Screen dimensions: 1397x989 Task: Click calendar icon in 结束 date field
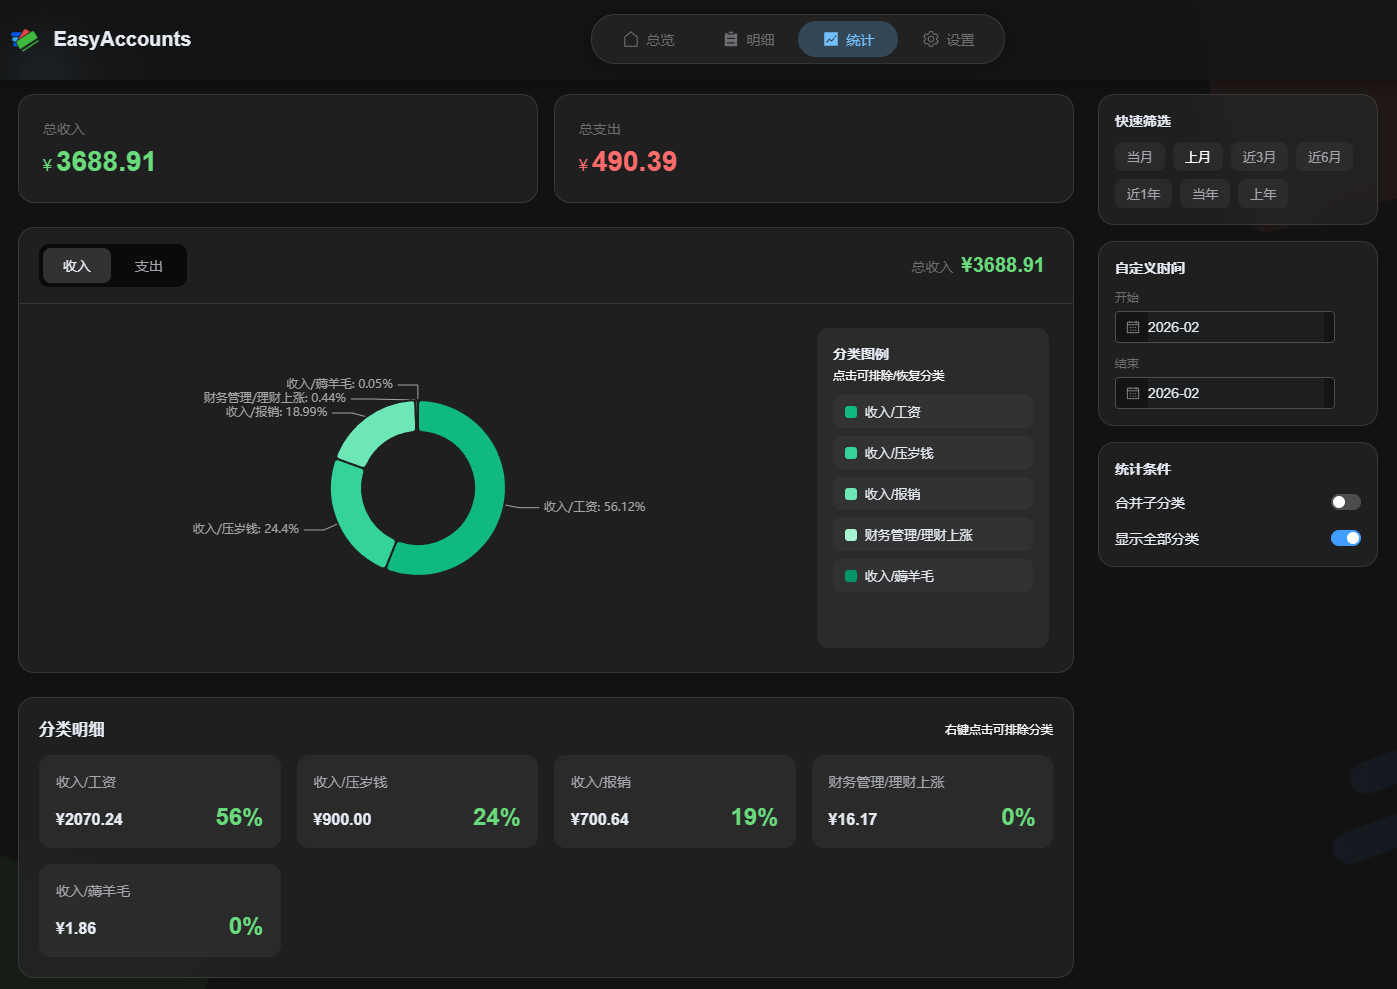pyautogui.click(x=1133, y=394)
